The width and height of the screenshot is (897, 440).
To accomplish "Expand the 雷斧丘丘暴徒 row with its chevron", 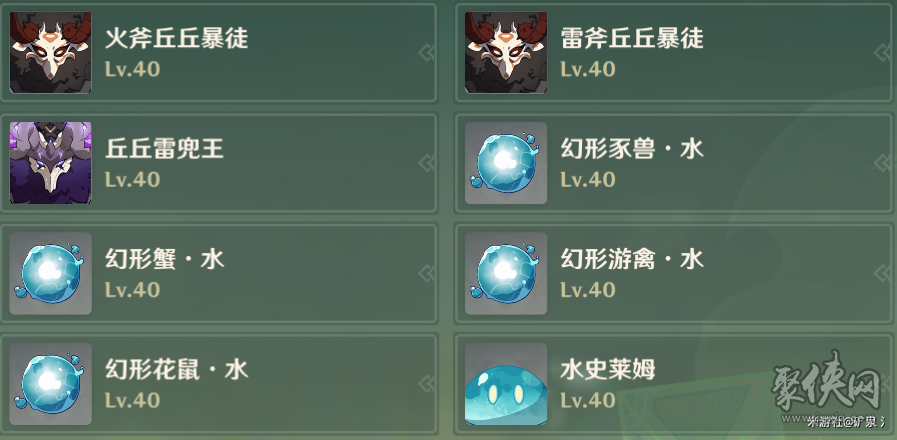I will (x=882, y=53).
